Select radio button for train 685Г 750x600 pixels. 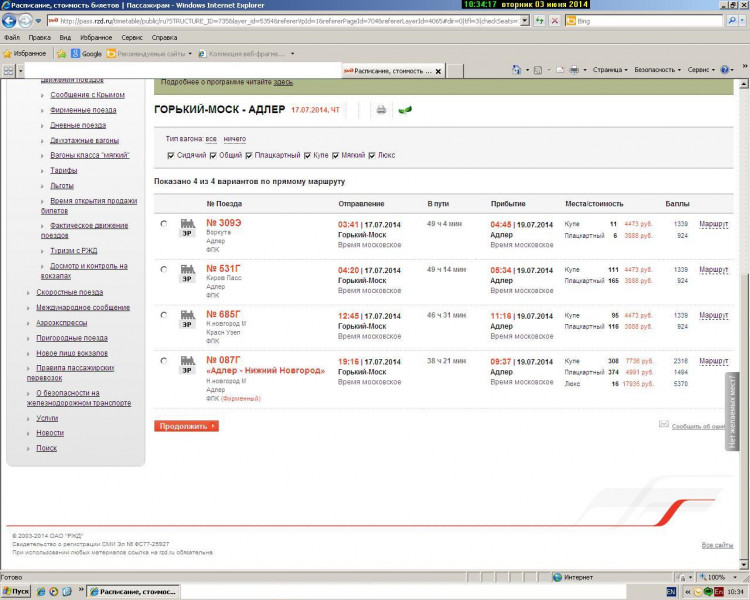click(164, 316)
